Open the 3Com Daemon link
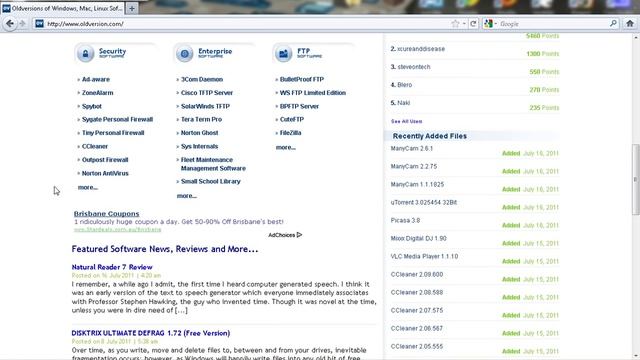The image size is (640, 360). (x=202, y=79)
